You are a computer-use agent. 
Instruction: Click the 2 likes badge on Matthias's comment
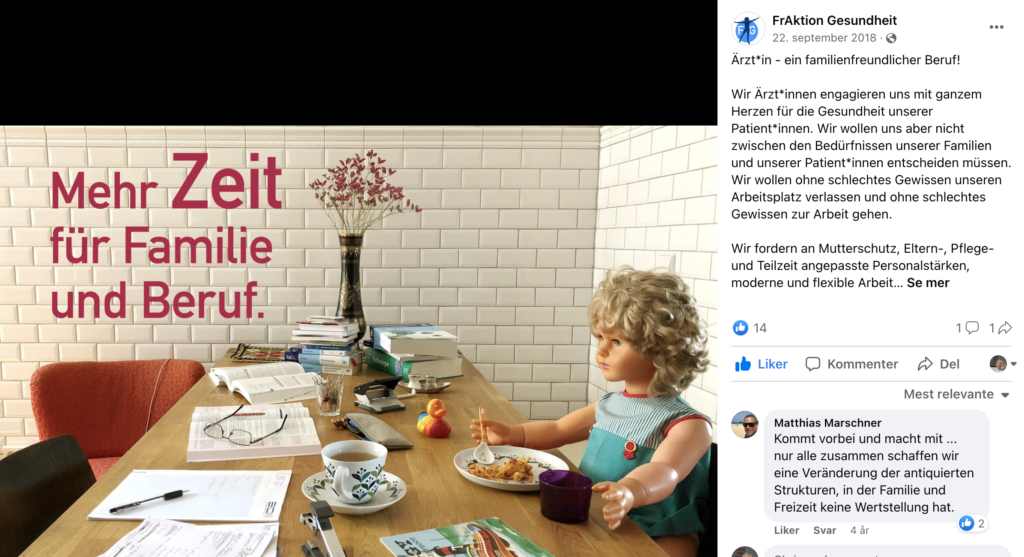pyautogui.click(x=972, y=523)
